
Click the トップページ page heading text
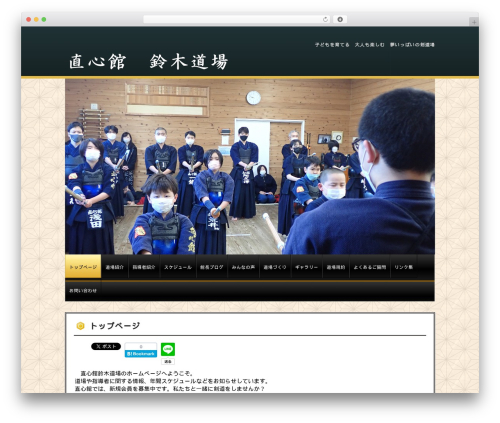click(x=115, y=326)
